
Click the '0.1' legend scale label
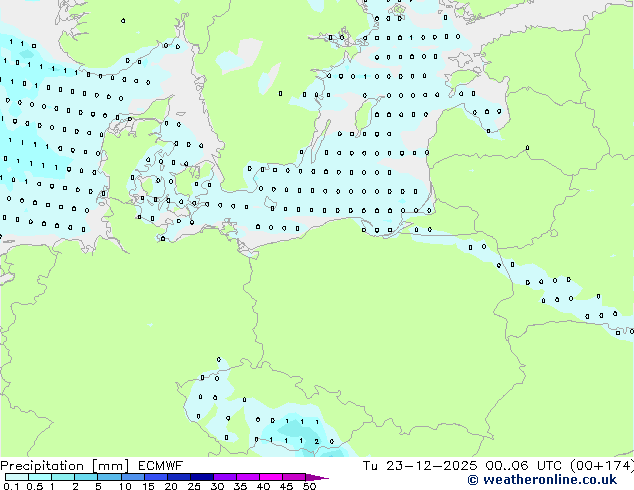pyautogui.click(x=11, y=486)
